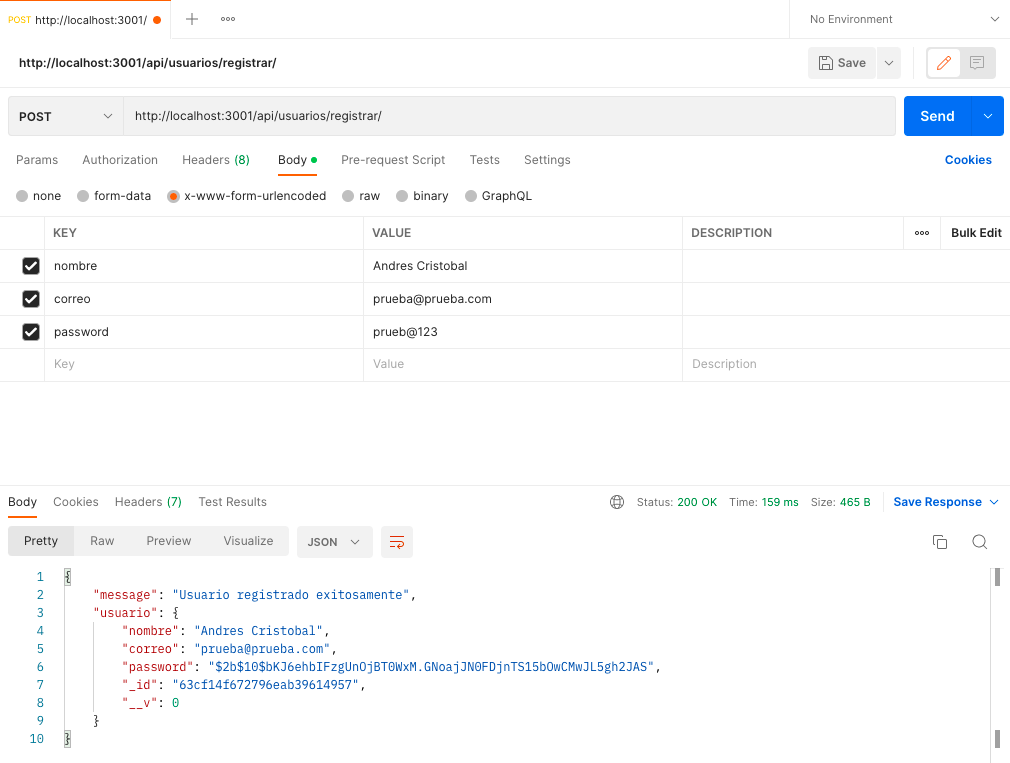This screenshot has height=763, width=1010.
Task: Click the password key cell
Action: [204, 332]
